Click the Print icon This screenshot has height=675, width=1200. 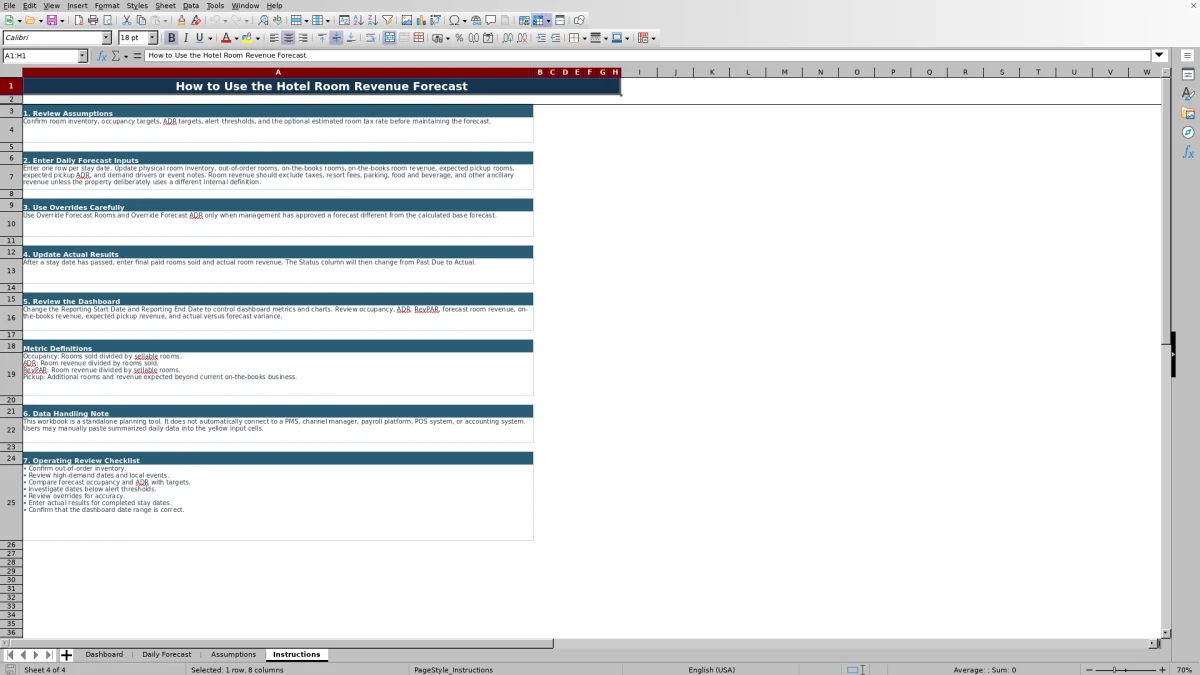tap(92, 20)
